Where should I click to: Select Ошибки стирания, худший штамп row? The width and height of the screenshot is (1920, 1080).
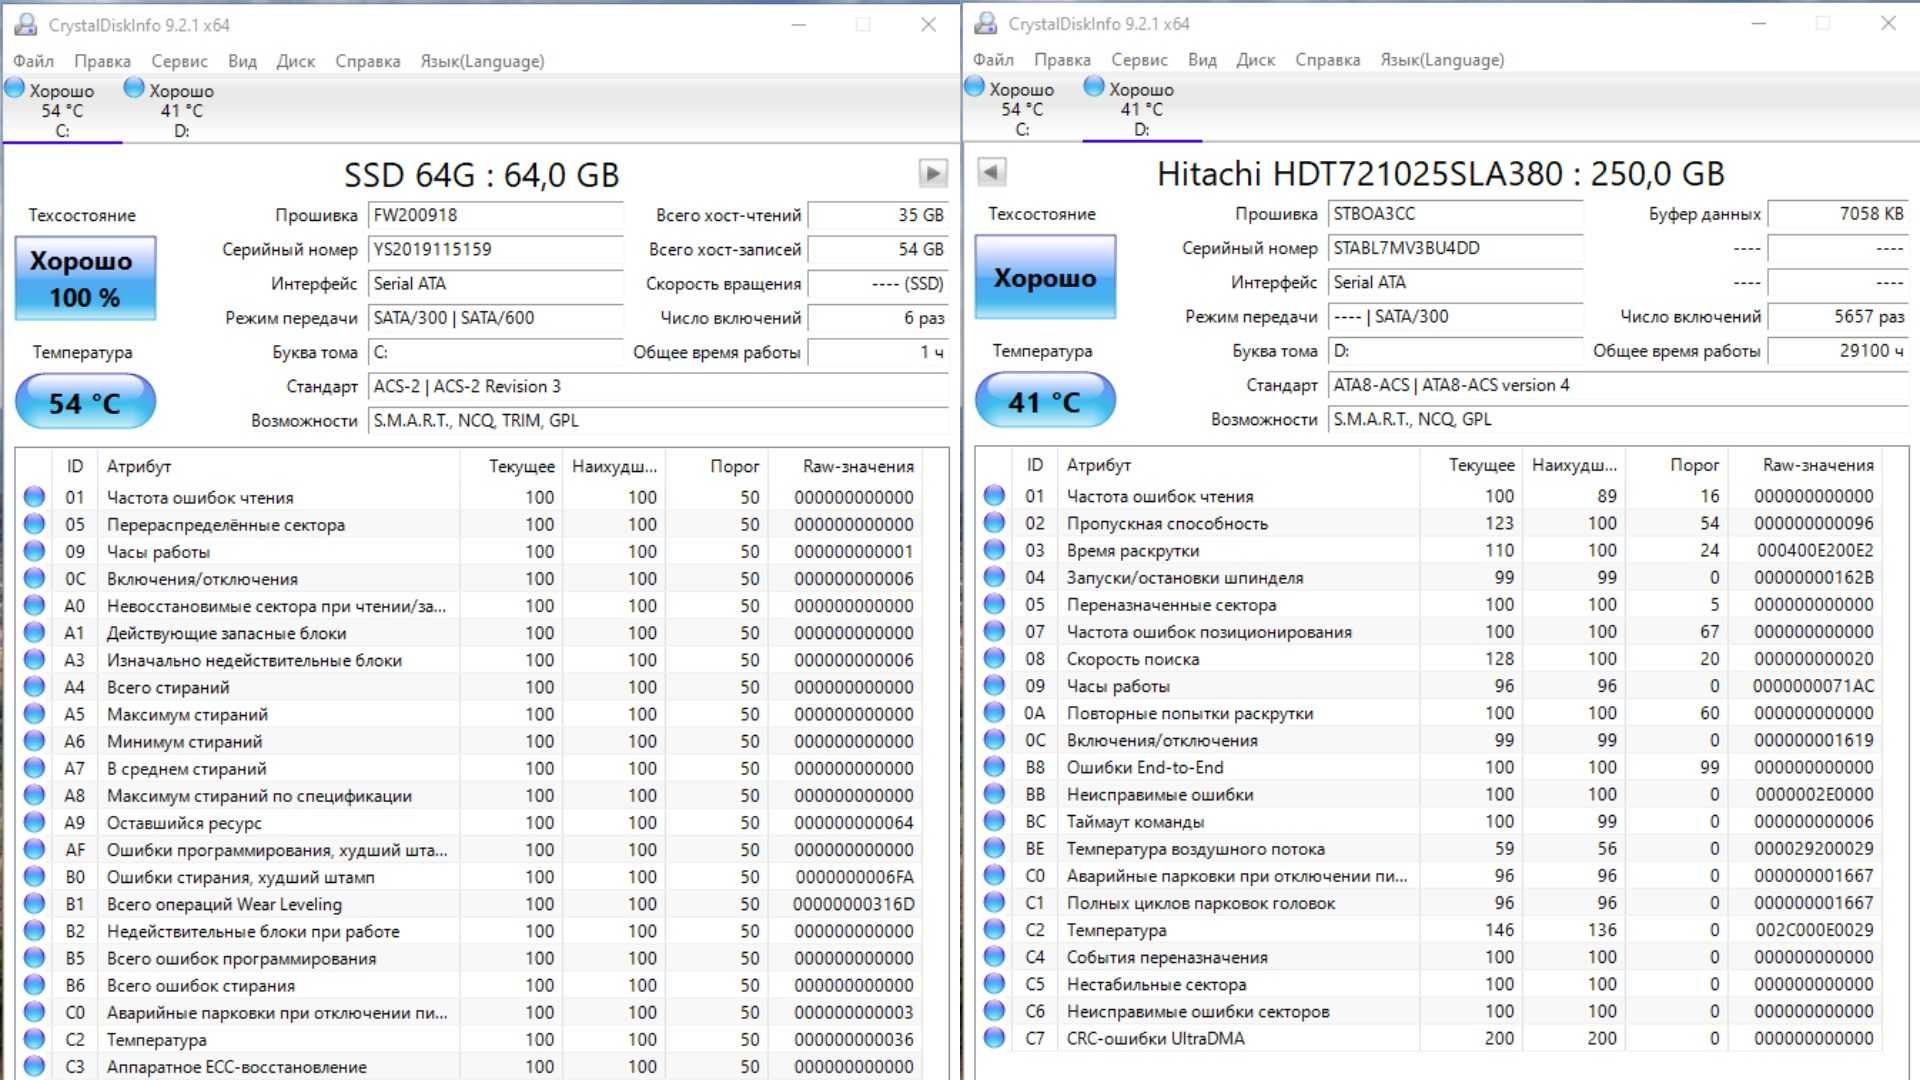pos(469,877)
